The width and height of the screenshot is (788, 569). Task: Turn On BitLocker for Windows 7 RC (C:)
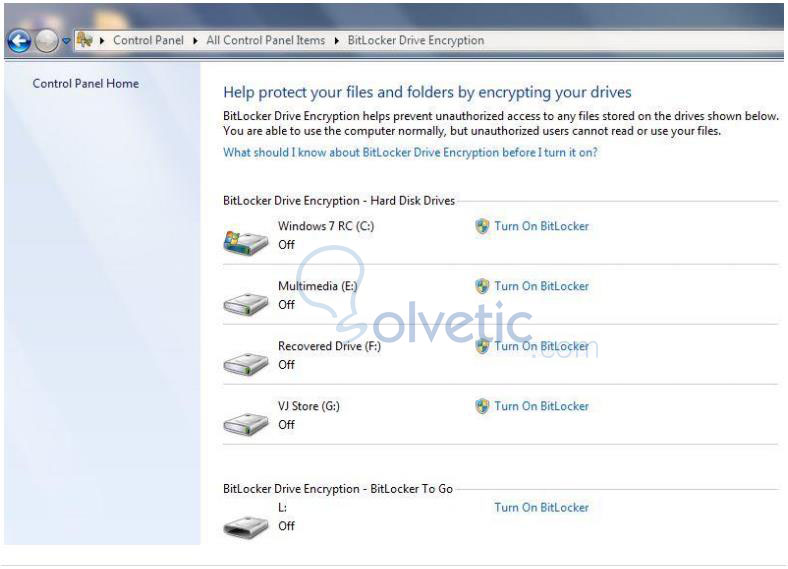[x=541, y=226]
